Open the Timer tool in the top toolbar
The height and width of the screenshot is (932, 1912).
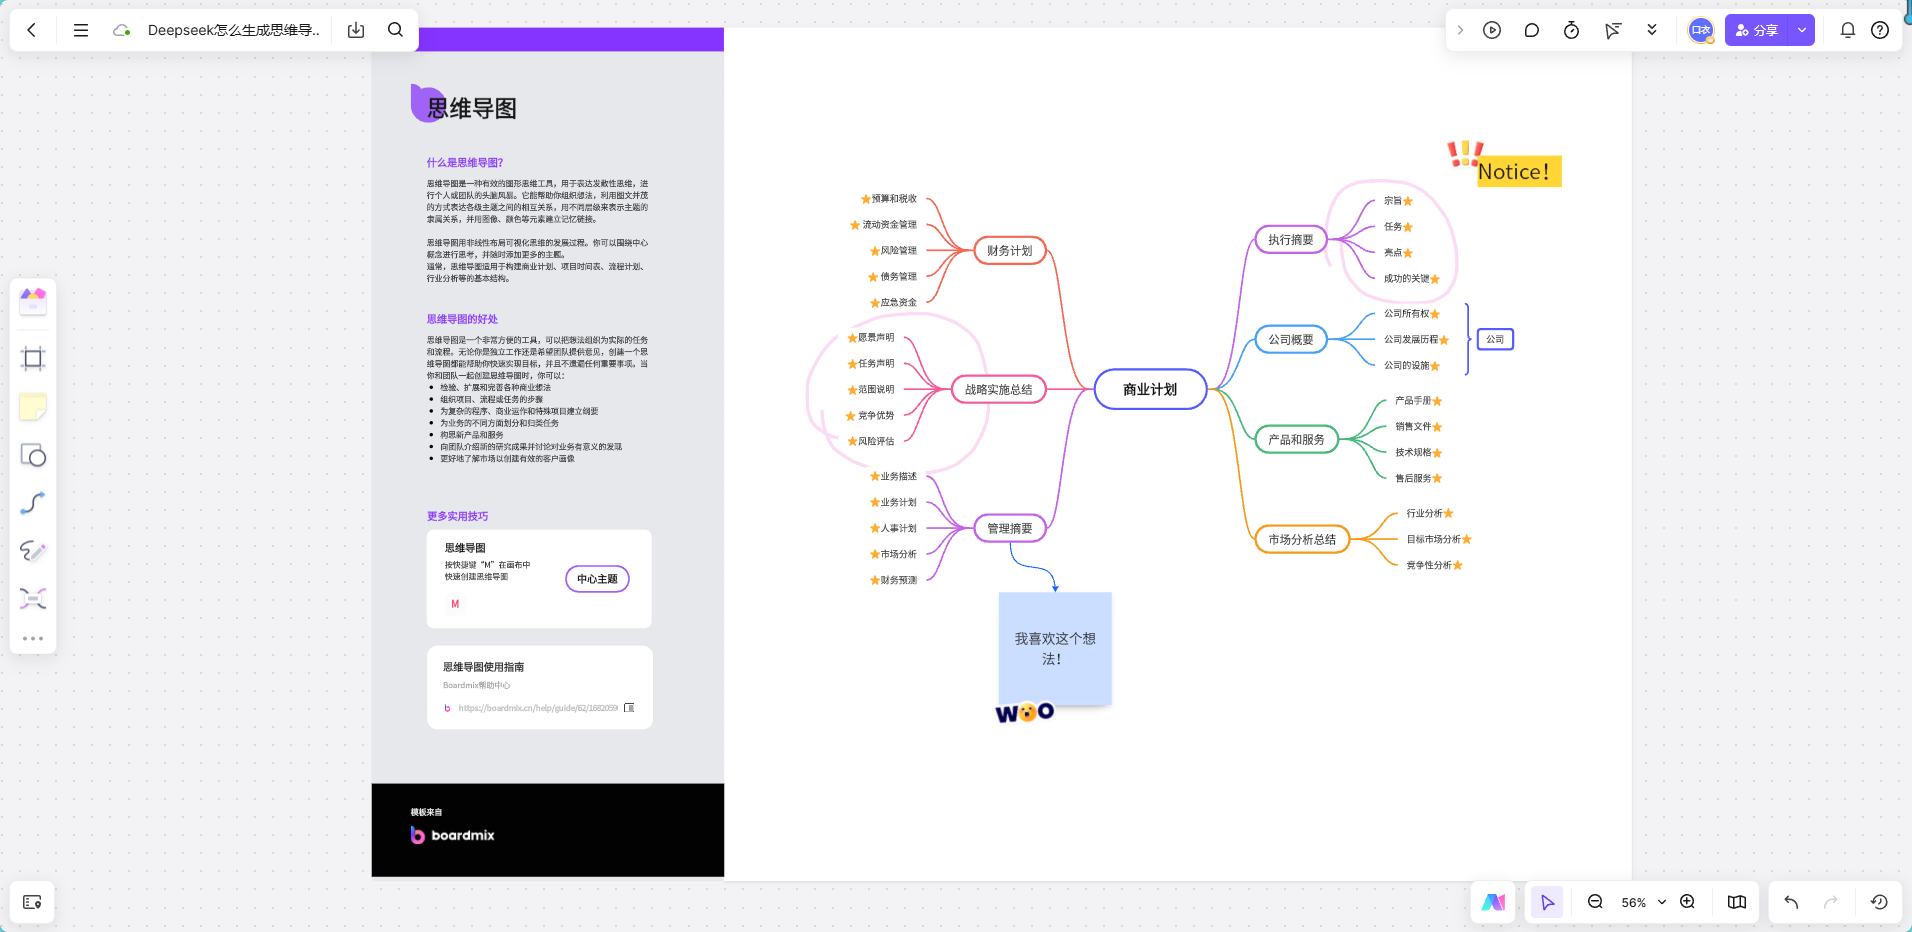(x=1571, y=30)
